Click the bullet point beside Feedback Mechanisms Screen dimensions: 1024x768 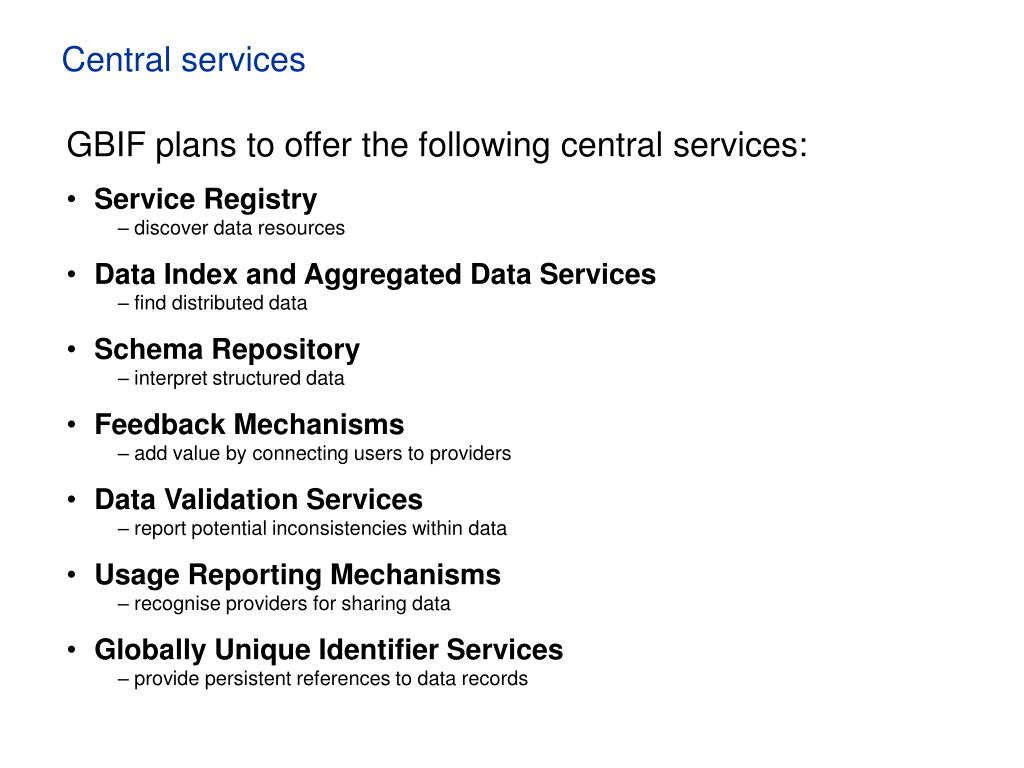tap(72, 424)
